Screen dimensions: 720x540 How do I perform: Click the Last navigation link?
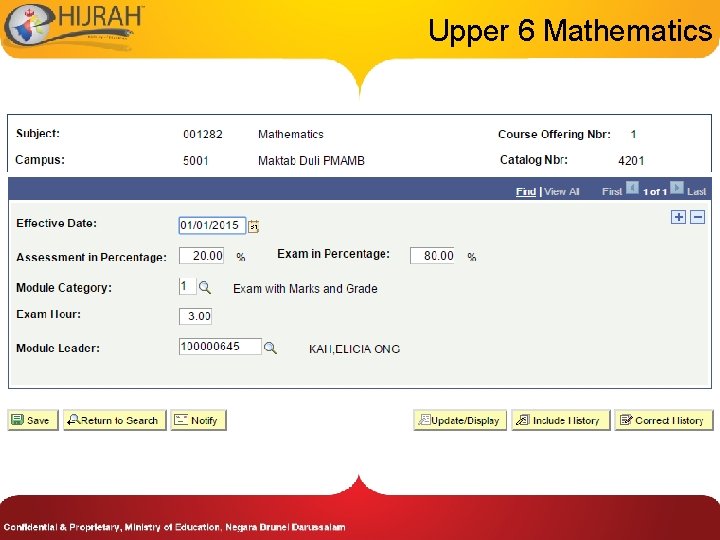point(696,191)
